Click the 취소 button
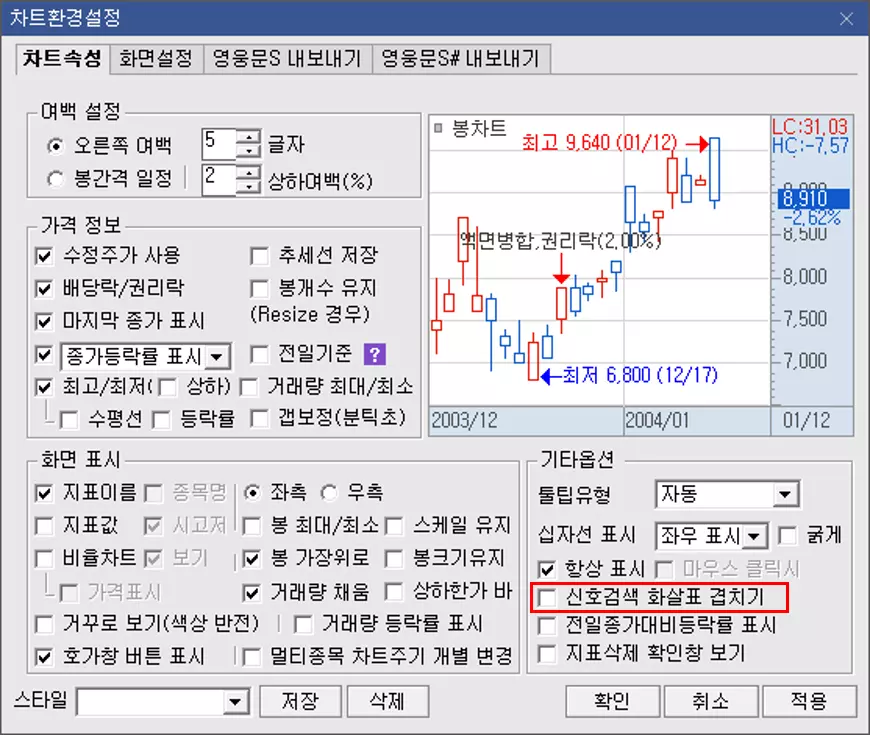The image size is (870, 735). (711, 701)
